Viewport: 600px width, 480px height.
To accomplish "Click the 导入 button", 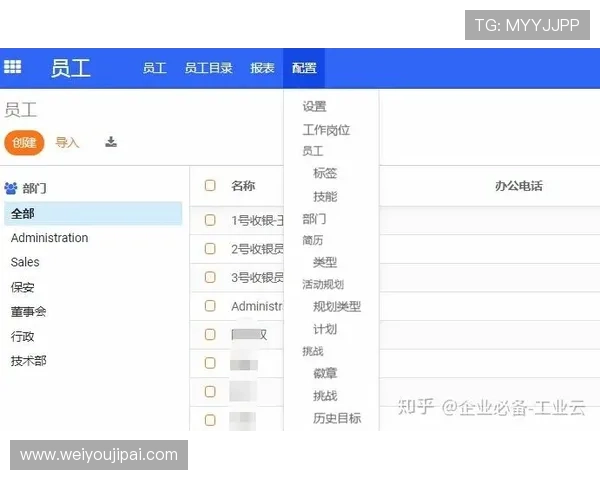I will point(67,143).
